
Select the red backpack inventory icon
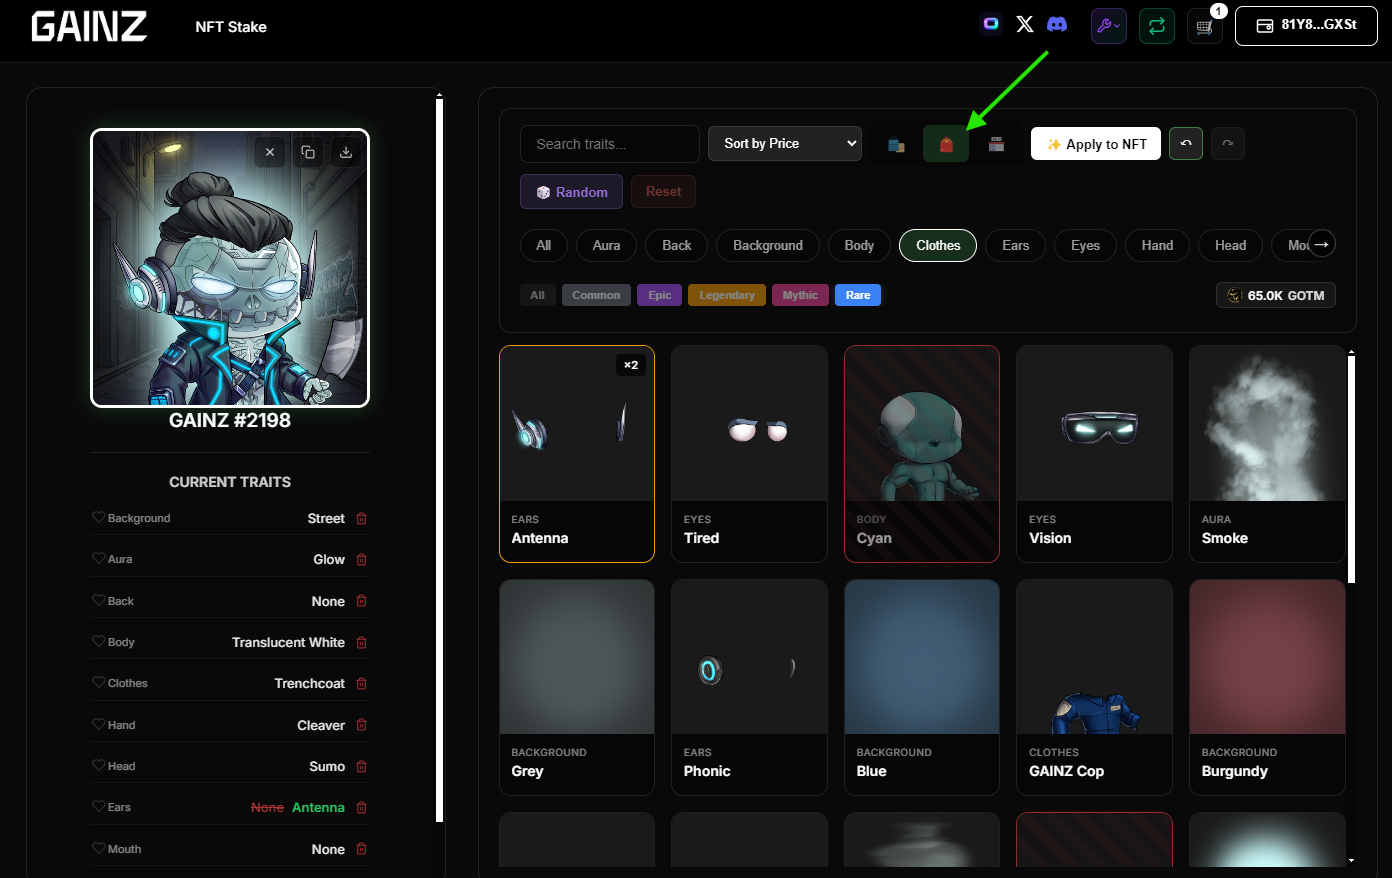pos(946,144)
